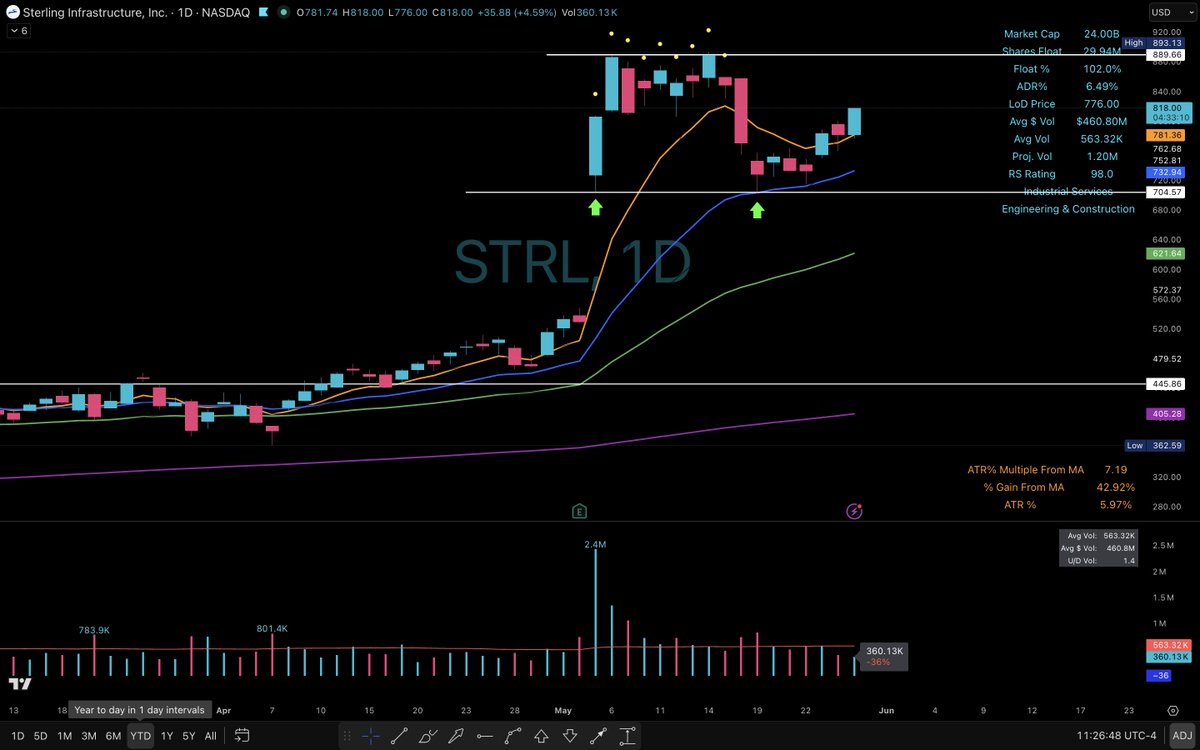Select the crosshair cursor tool
This screenshot has width=1200, height=750.
[x=370, y=736]
